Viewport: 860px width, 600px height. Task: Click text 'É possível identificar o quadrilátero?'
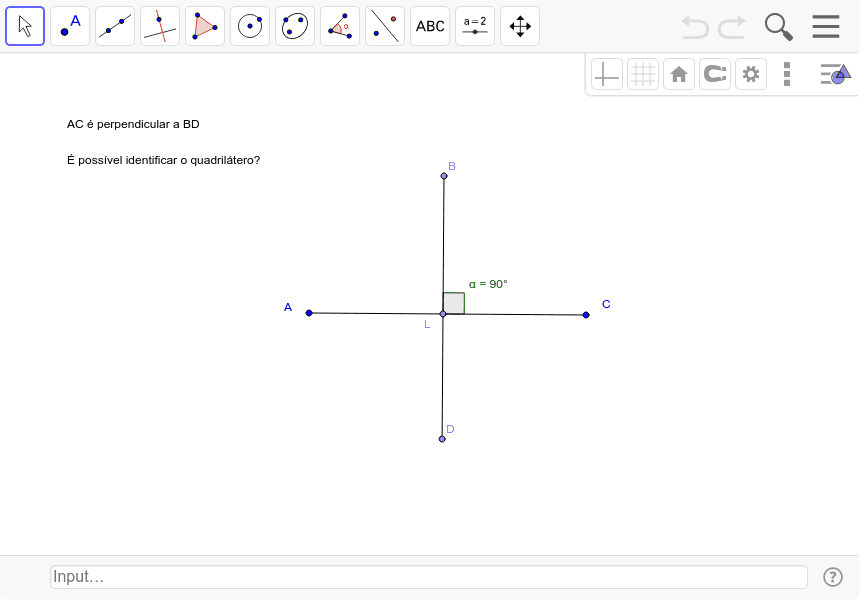click(x=163, y=160)
